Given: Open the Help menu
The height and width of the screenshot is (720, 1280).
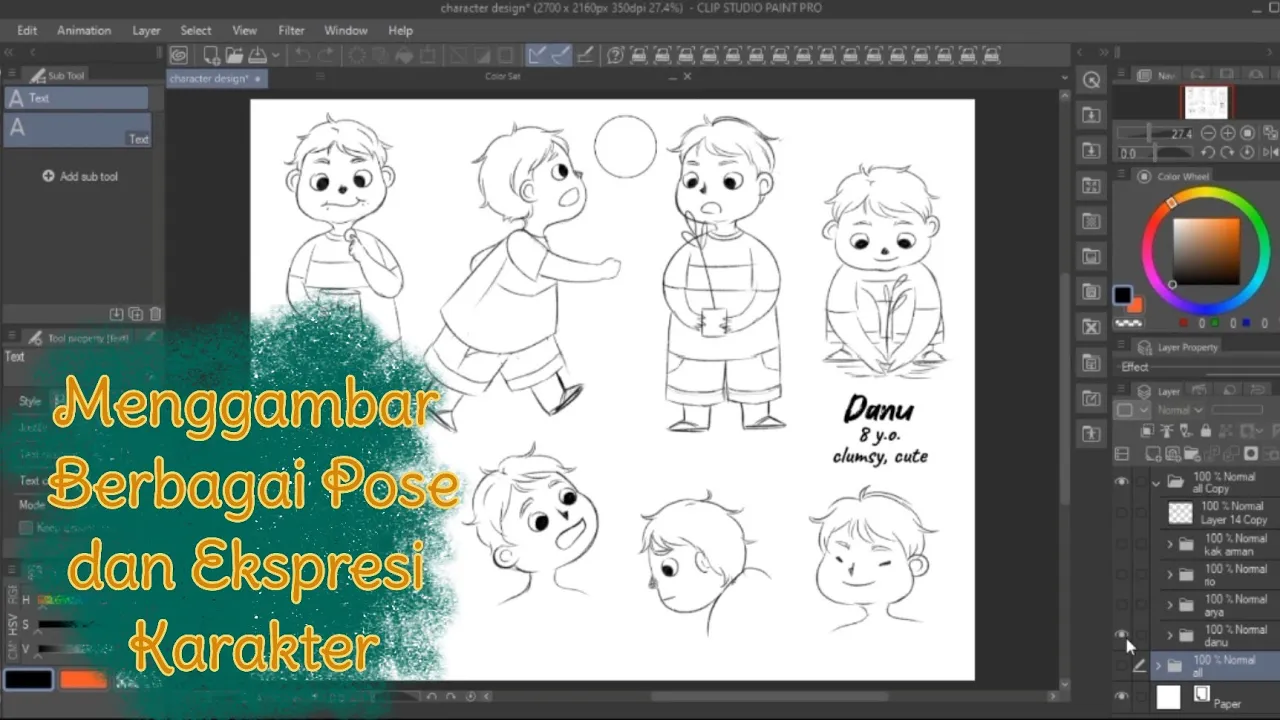Looking at the screenshot, I should [x=400, y=30].
